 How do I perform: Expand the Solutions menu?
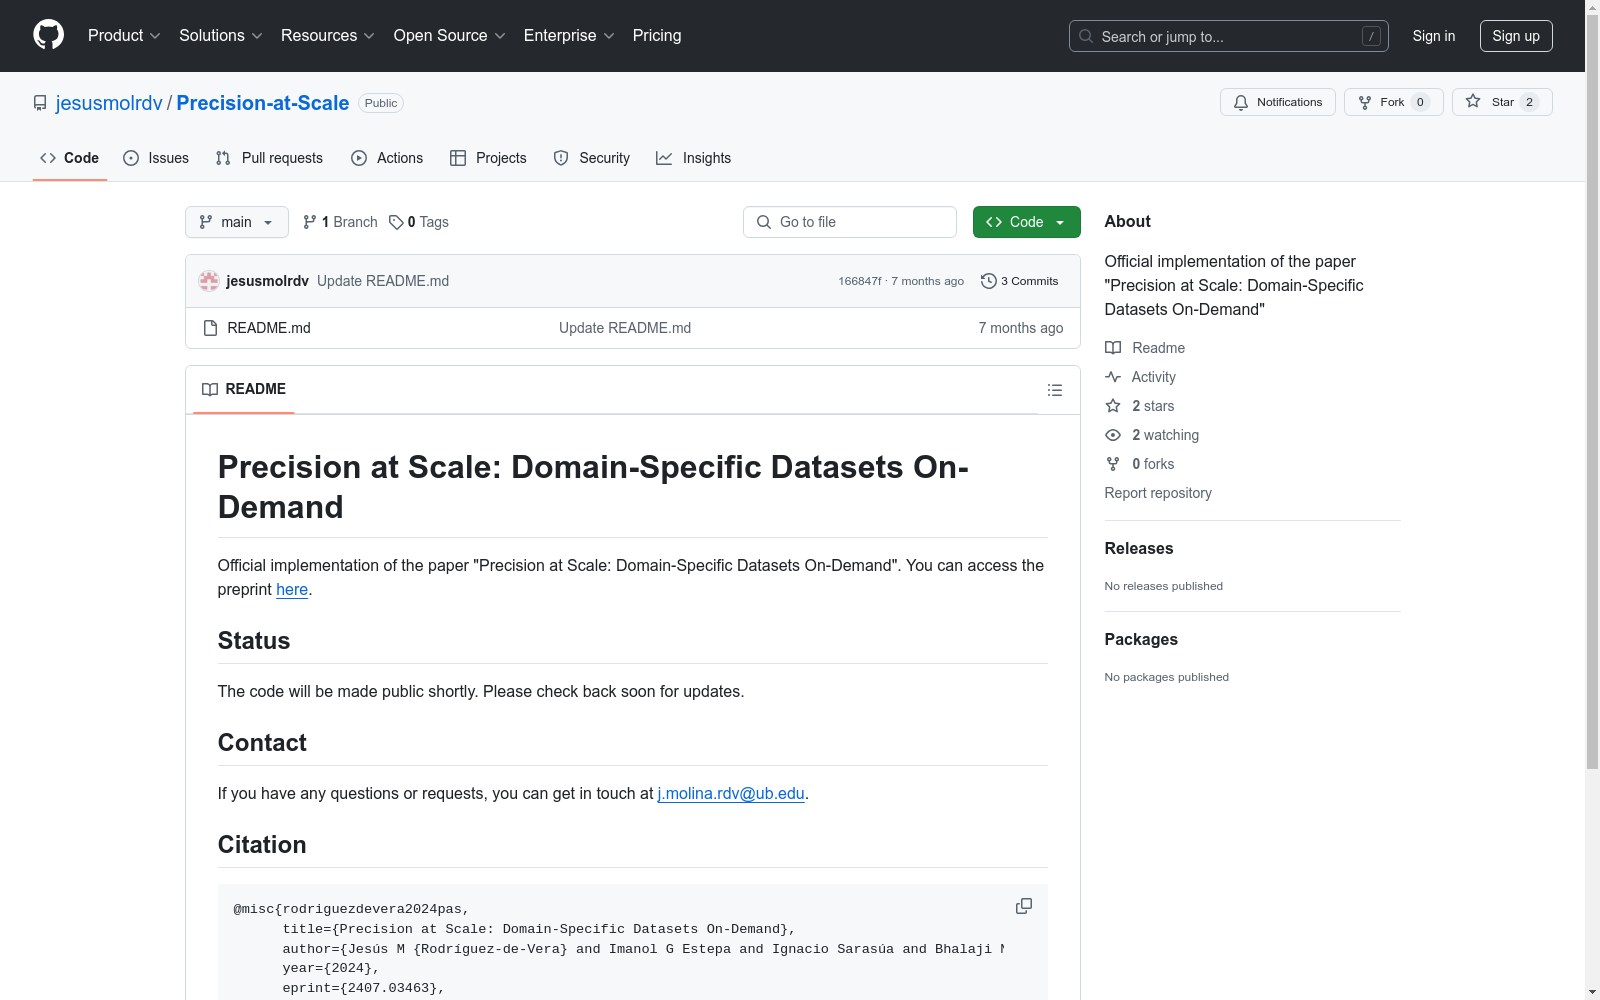tap(221, 35)
